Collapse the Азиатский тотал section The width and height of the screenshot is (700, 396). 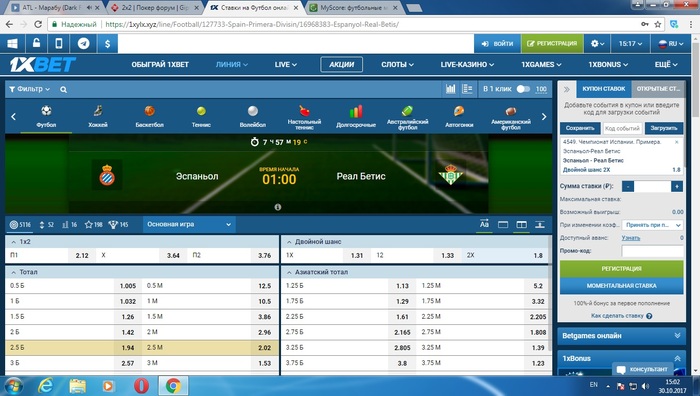[289, 272]
